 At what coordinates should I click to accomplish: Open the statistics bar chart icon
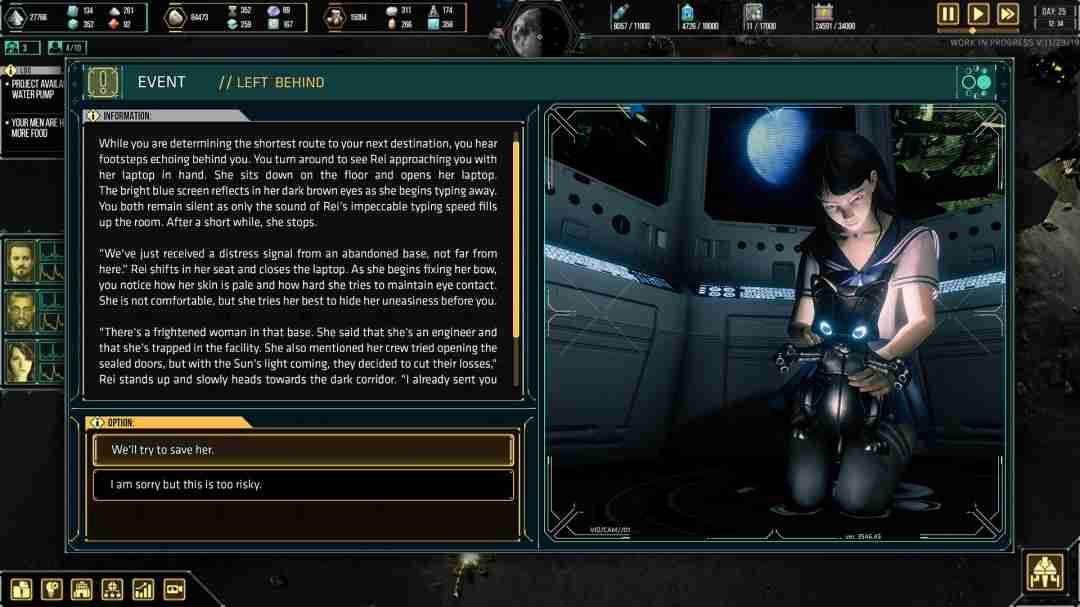(x=143, y=589)
